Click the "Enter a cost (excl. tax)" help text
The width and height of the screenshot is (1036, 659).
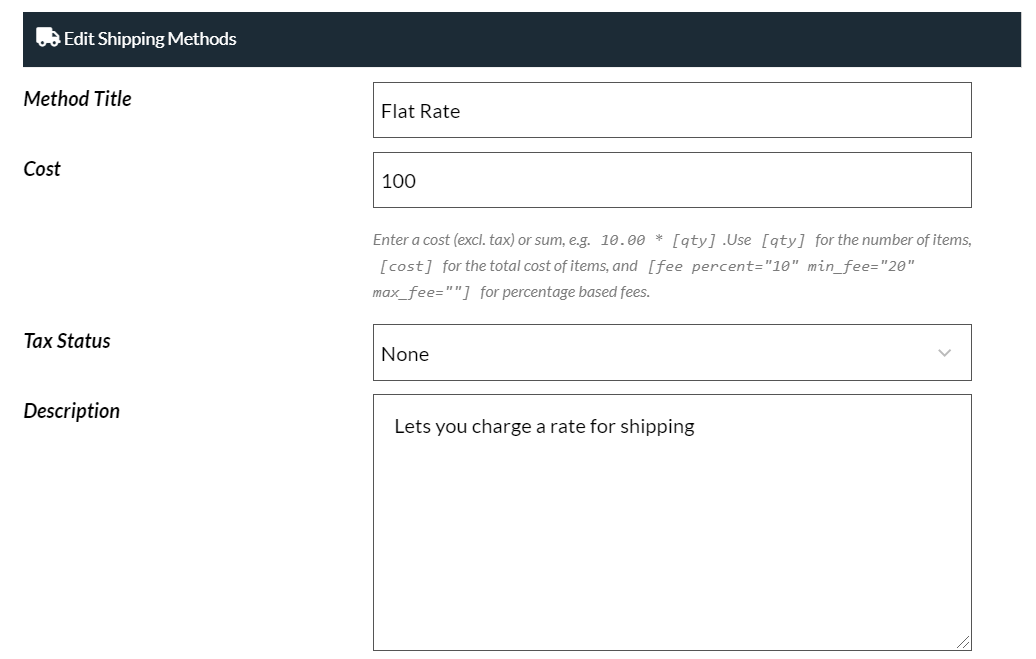pos(482,240)
